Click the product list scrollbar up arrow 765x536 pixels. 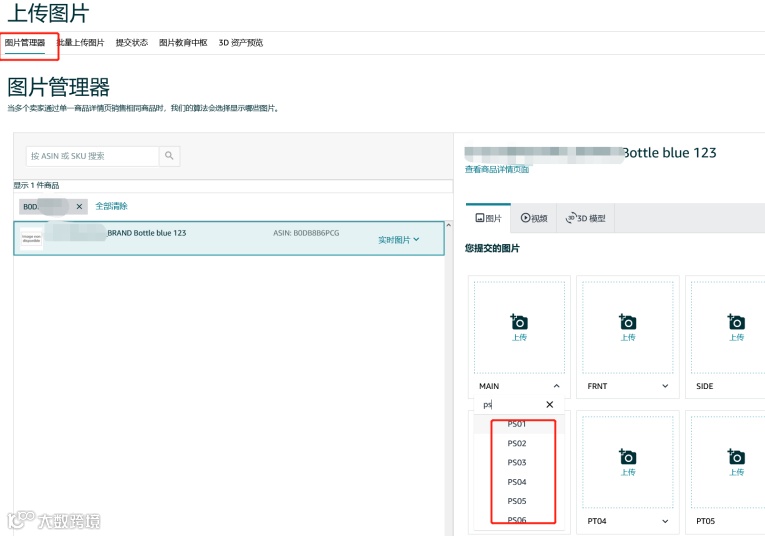449,225
